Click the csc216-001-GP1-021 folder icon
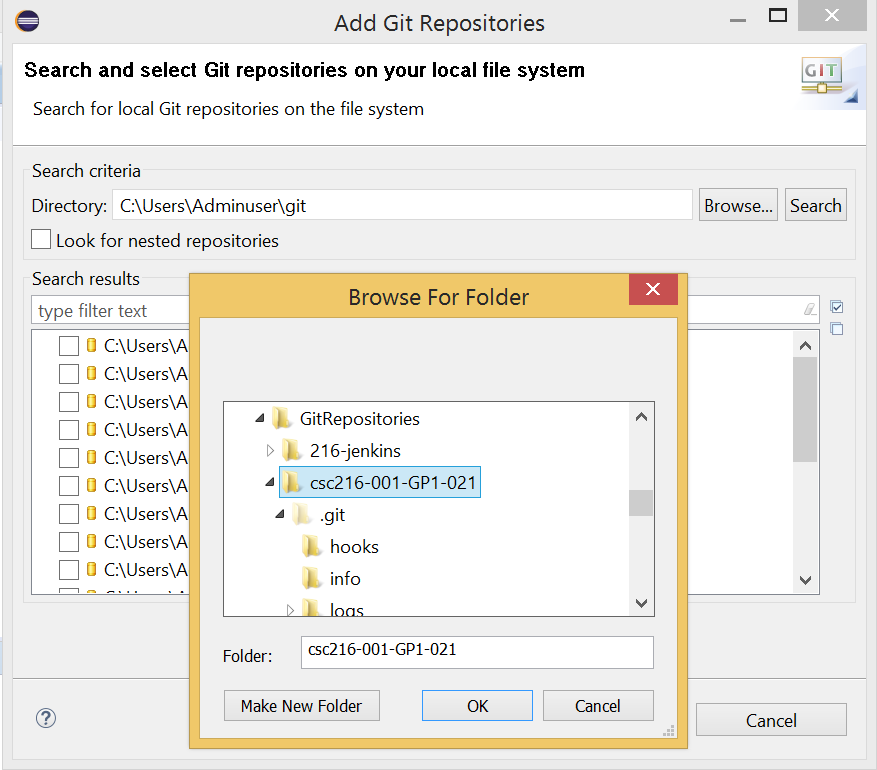This screenshot has width=877, height=770. 290,482
